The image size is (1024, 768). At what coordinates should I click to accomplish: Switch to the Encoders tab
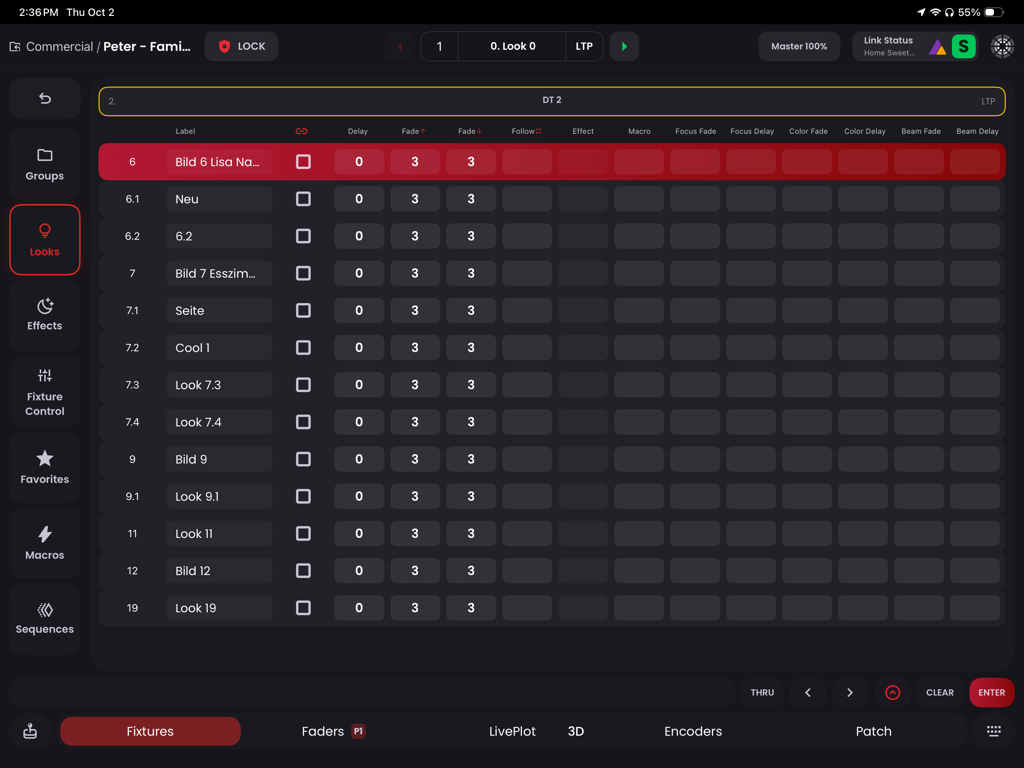693,731
